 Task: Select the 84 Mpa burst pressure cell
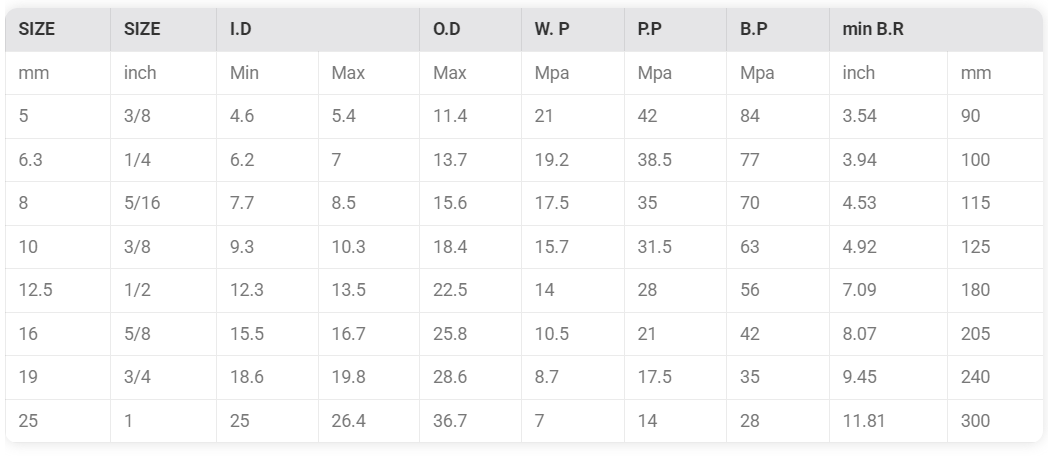[778, 116]
